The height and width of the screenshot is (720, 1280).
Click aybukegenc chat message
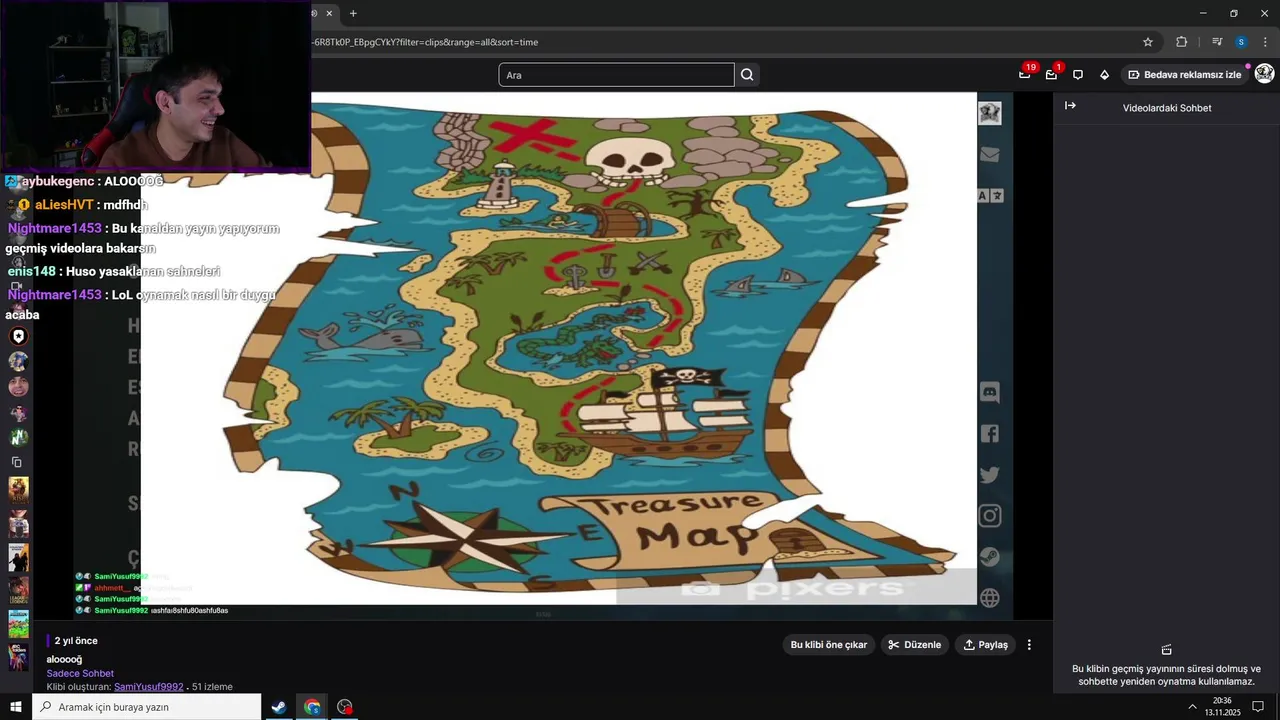(x=84, y=181)
